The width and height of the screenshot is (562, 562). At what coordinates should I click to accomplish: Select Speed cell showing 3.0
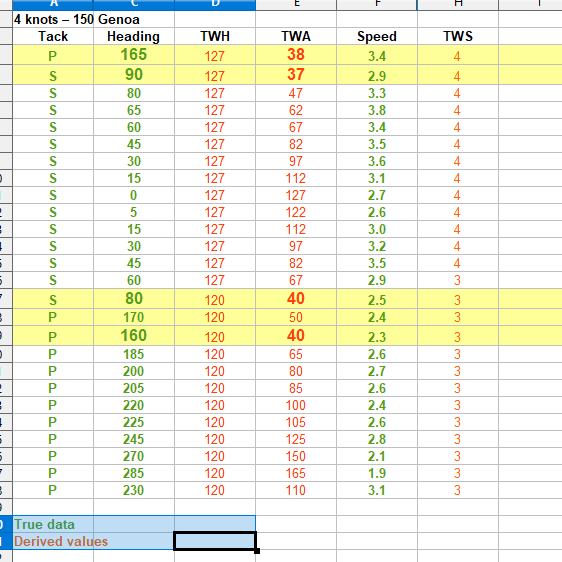click(377, 229)
